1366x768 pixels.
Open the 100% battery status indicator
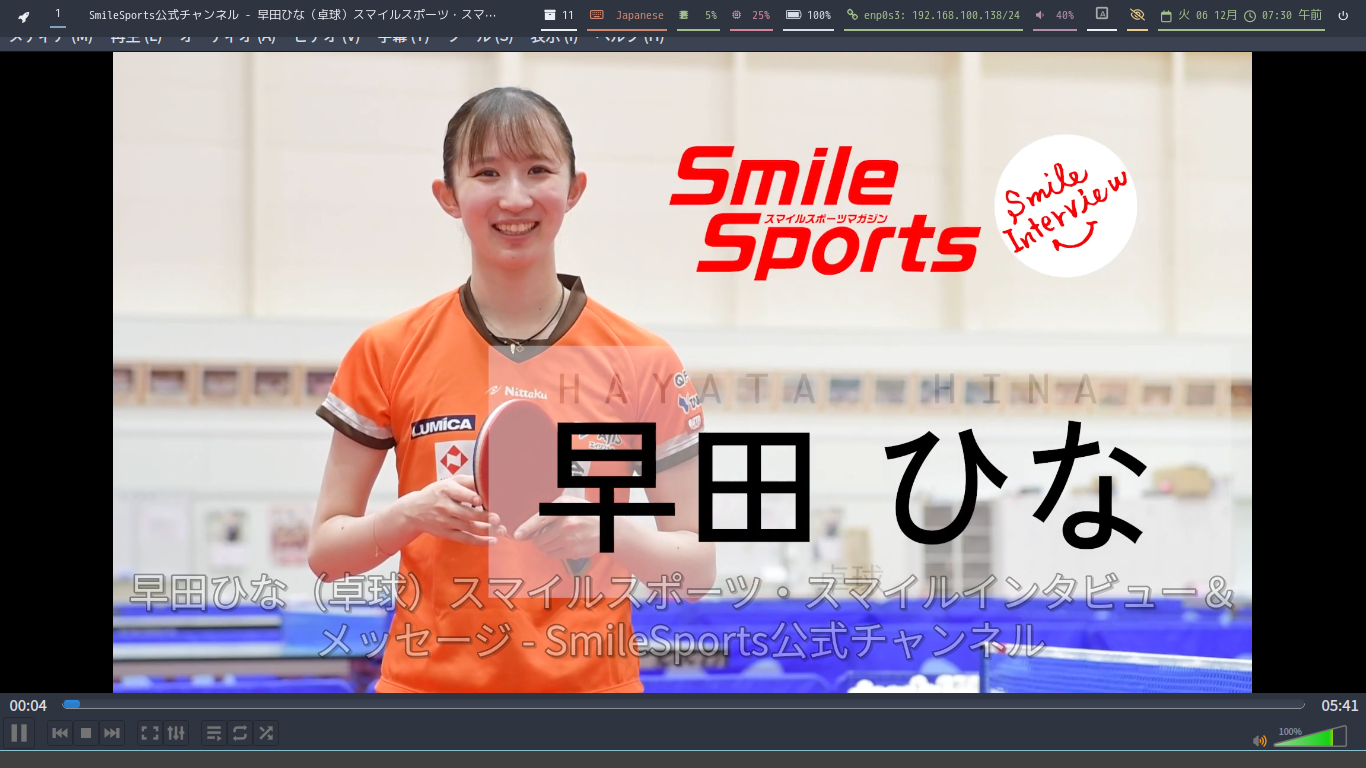[x=808, y=15]
